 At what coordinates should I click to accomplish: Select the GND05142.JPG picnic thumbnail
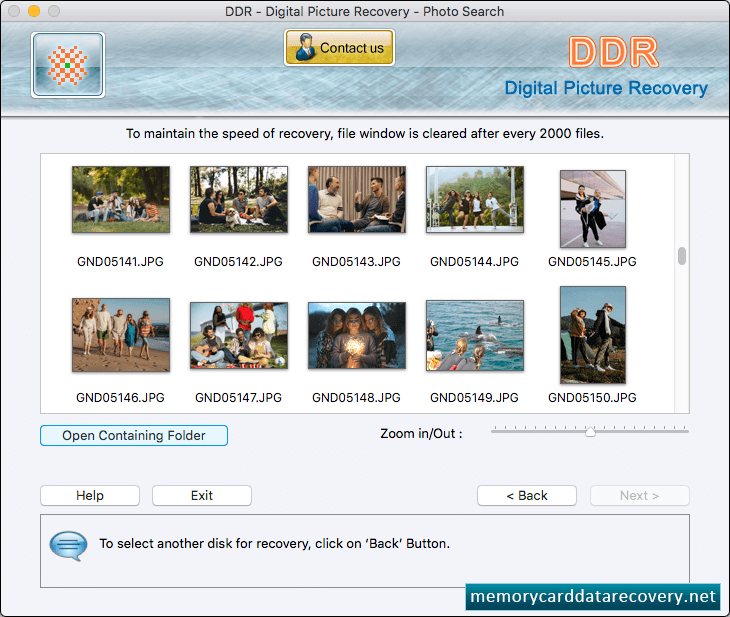pyautogui.click(x=239, y=200)
